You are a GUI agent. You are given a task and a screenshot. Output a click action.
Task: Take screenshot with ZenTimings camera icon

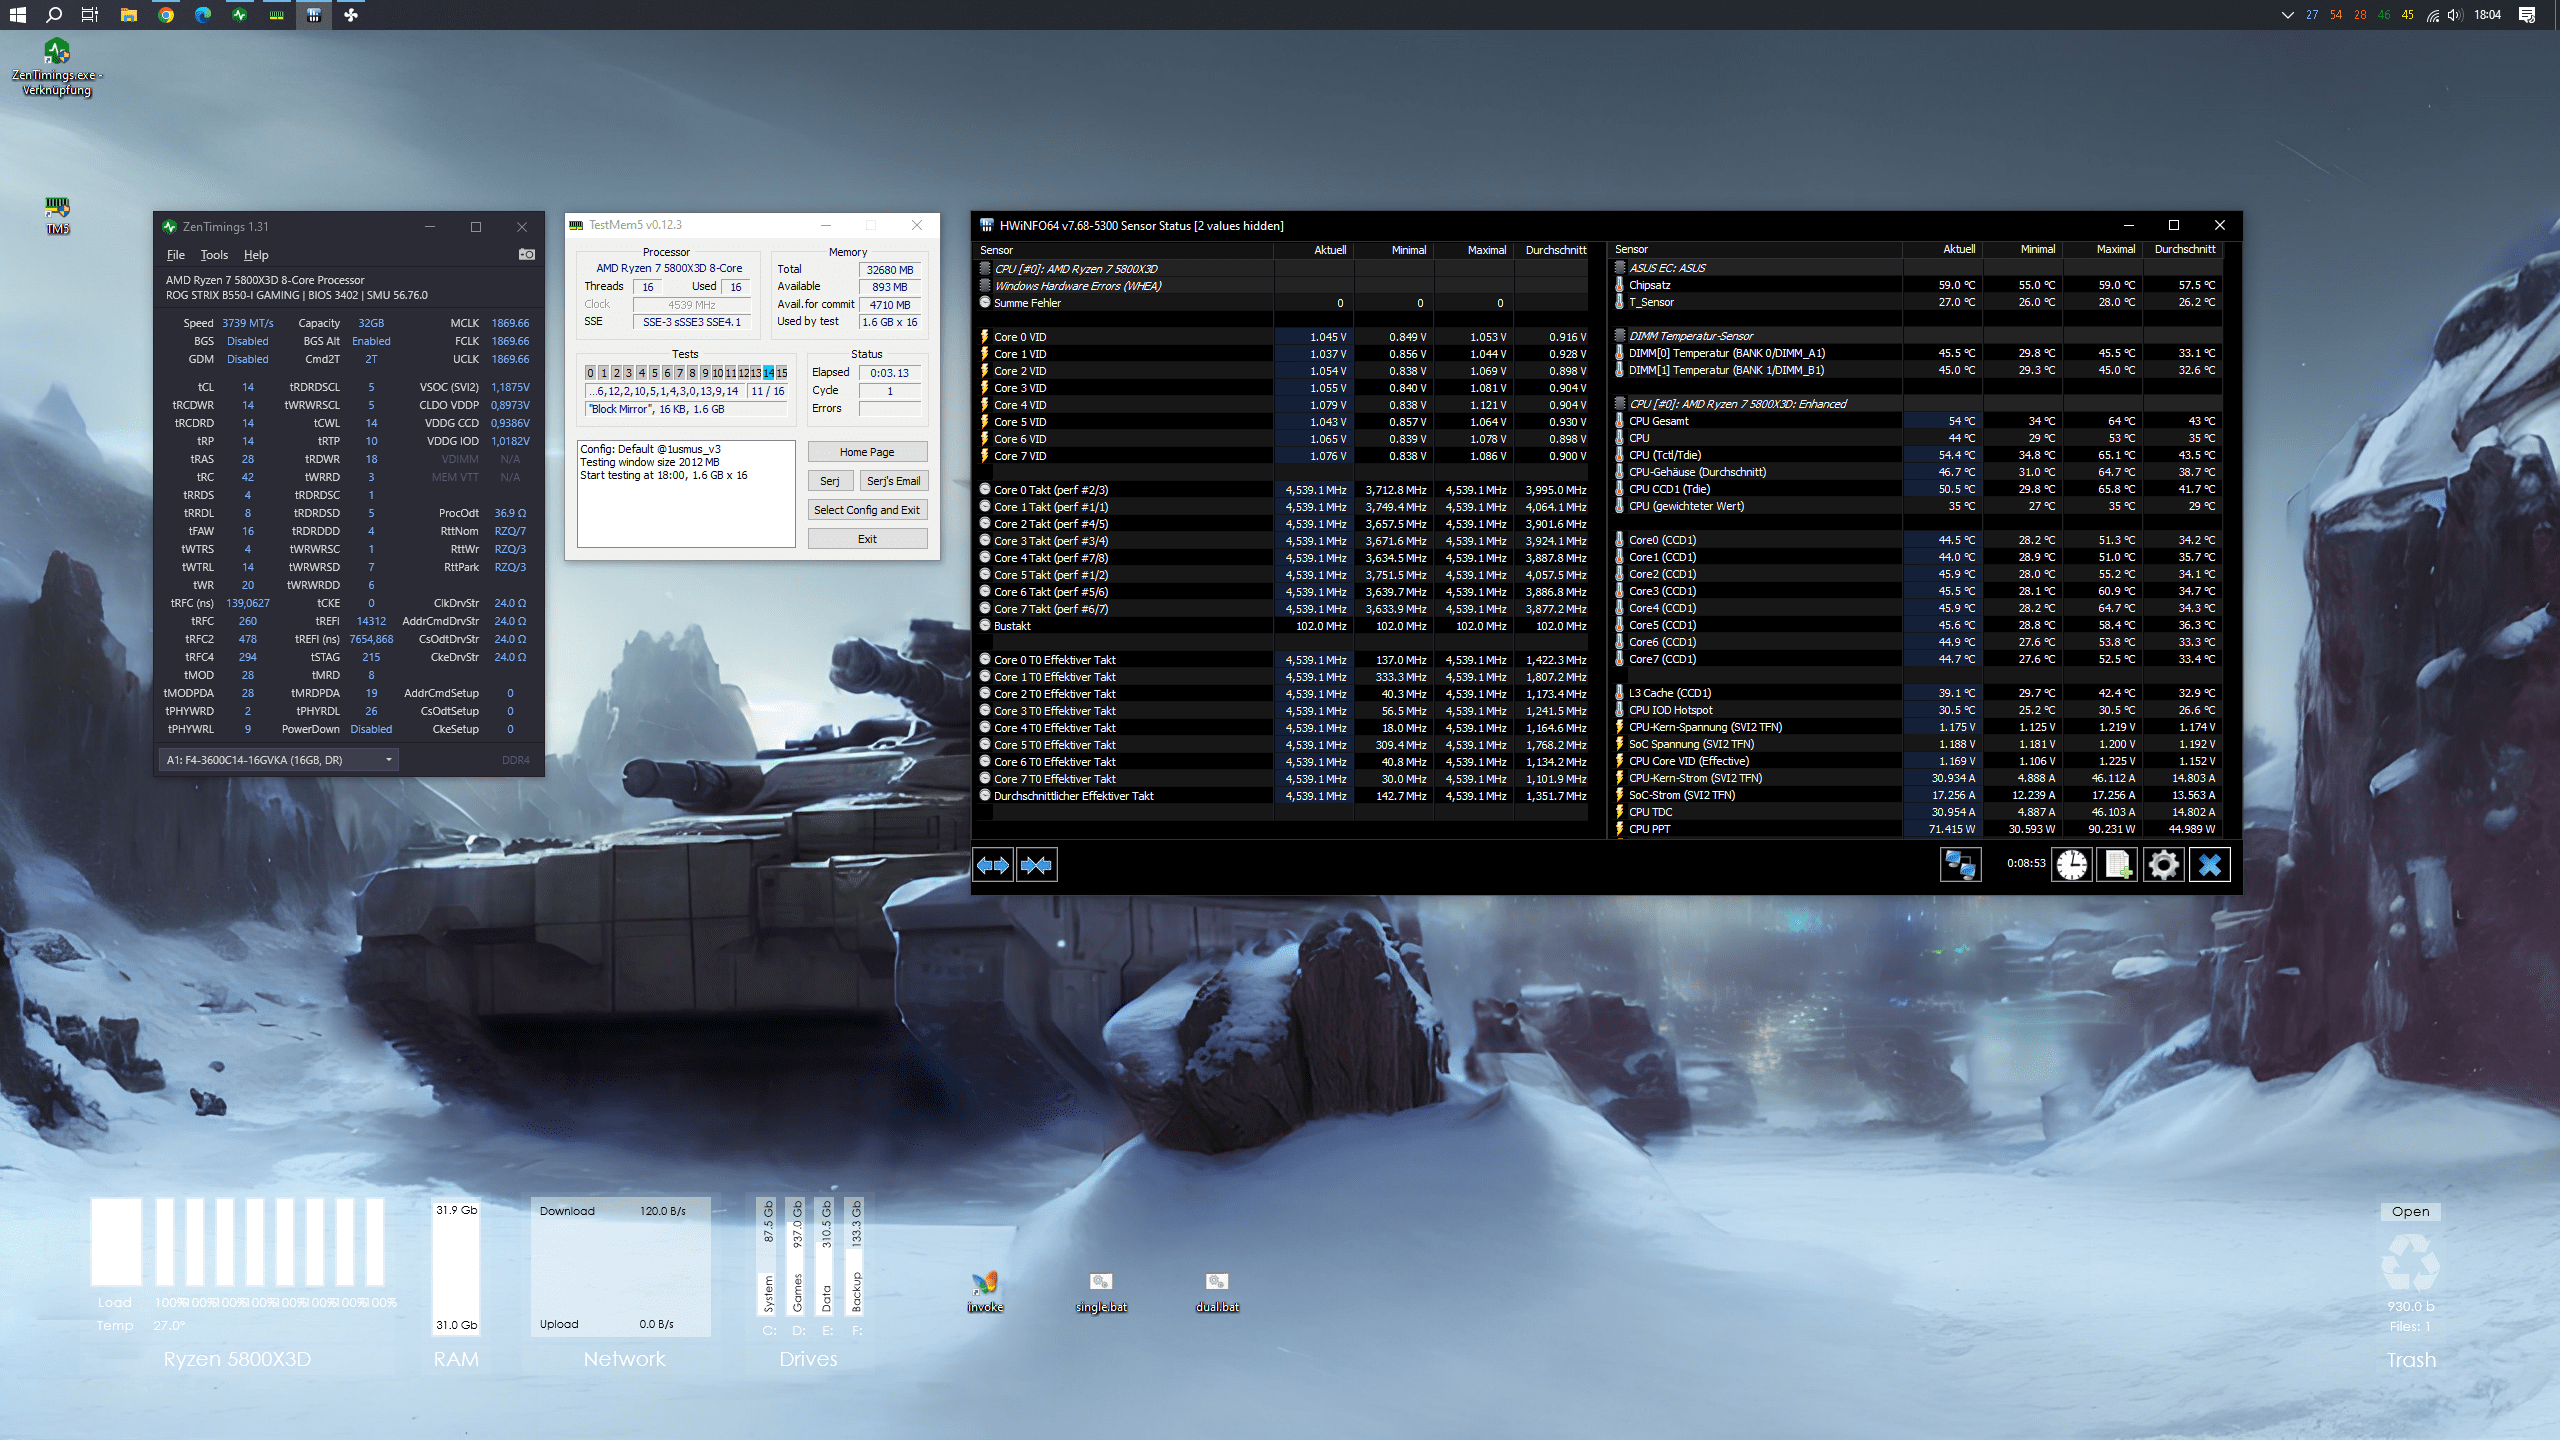526,255
